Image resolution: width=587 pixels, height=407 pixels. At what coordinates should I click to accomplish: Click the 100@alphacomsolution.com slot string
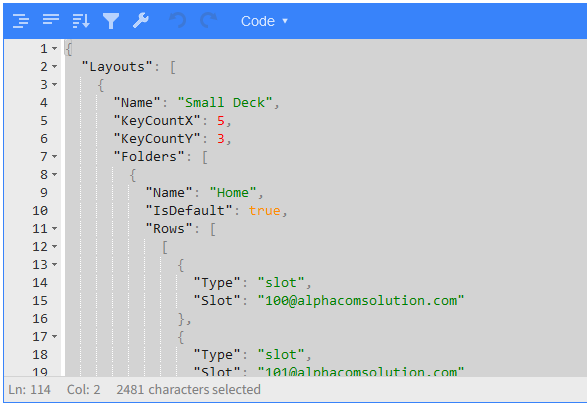click(361, 300)
